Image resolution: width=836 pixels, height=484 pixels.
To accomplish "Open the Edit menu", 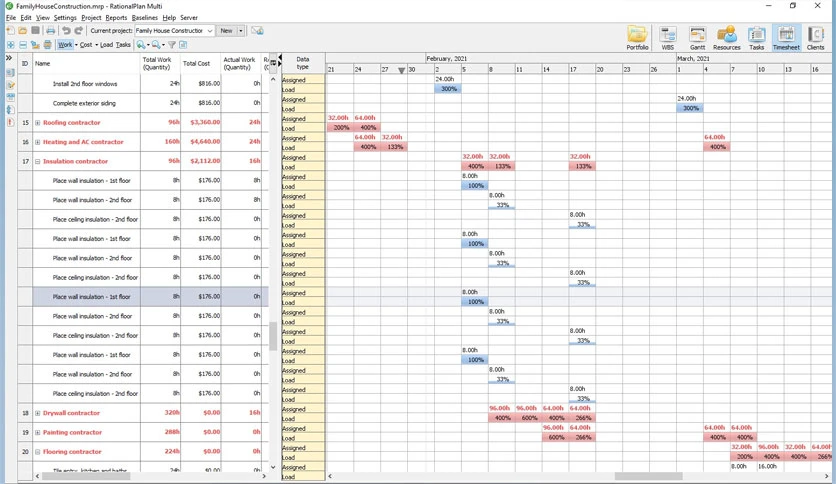I will pos(26,18).
